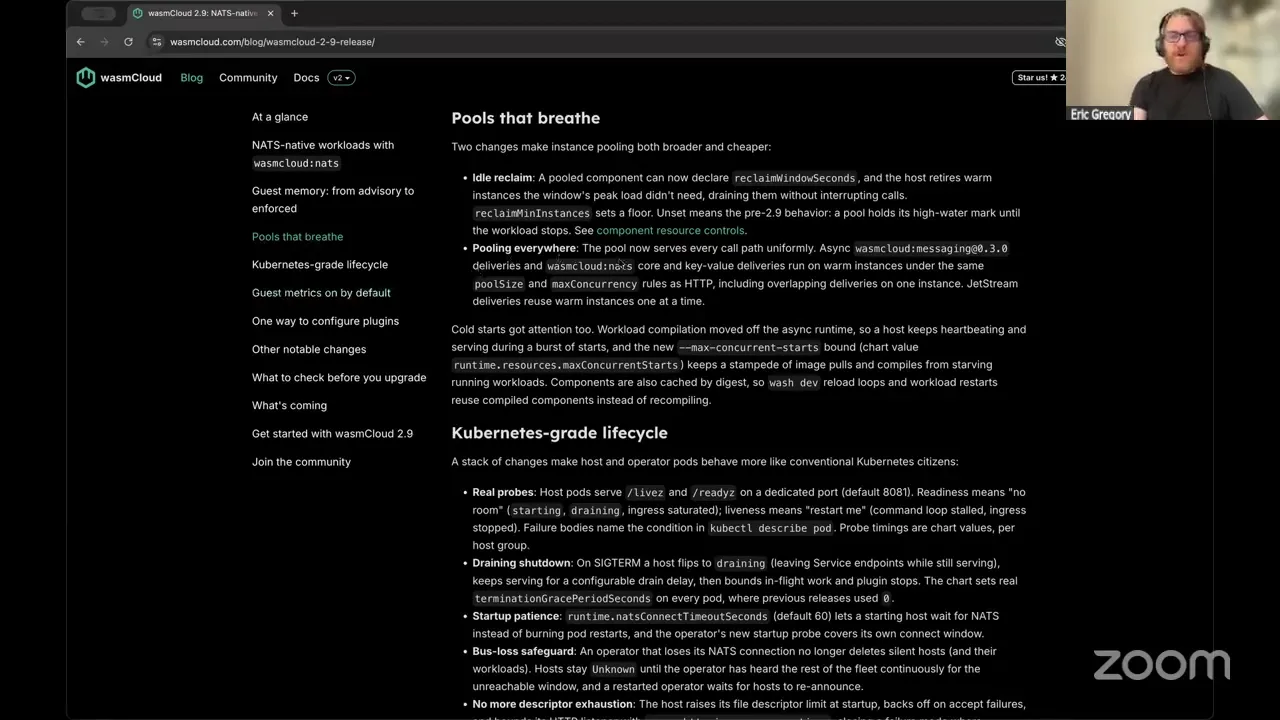
Task: Open the Blog navigation item
Action: [191, 78]
